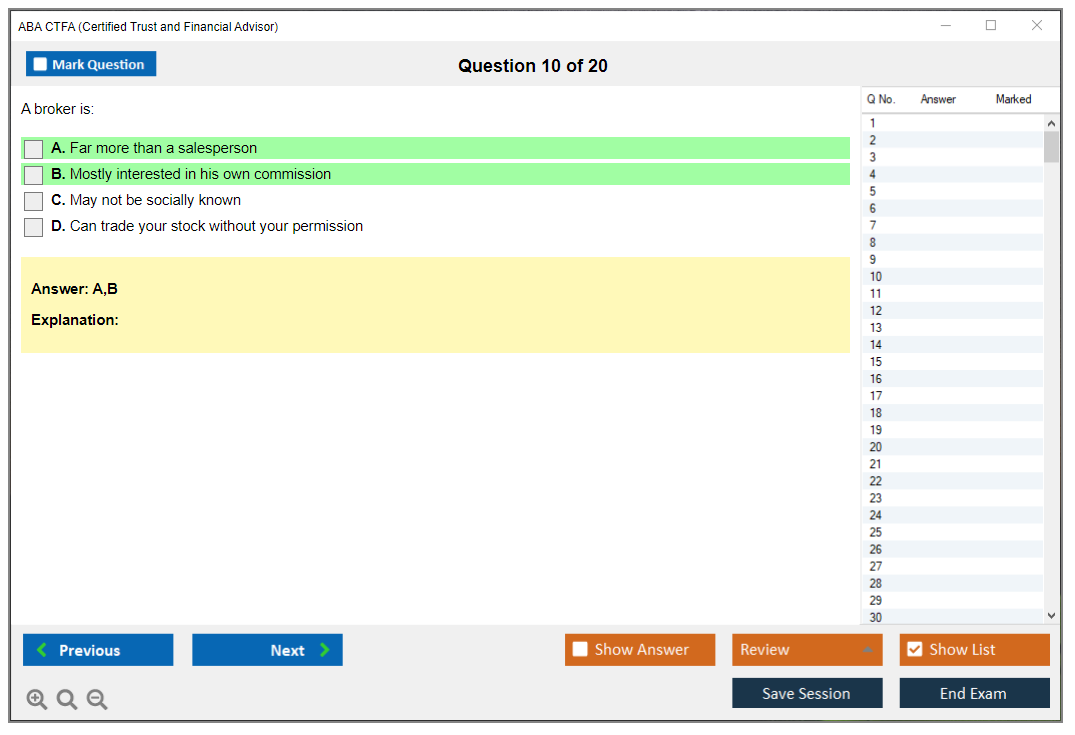Screen dimensions: 1075x735
Task: Jump to question 20 in the list
Action: click(876, 447)
